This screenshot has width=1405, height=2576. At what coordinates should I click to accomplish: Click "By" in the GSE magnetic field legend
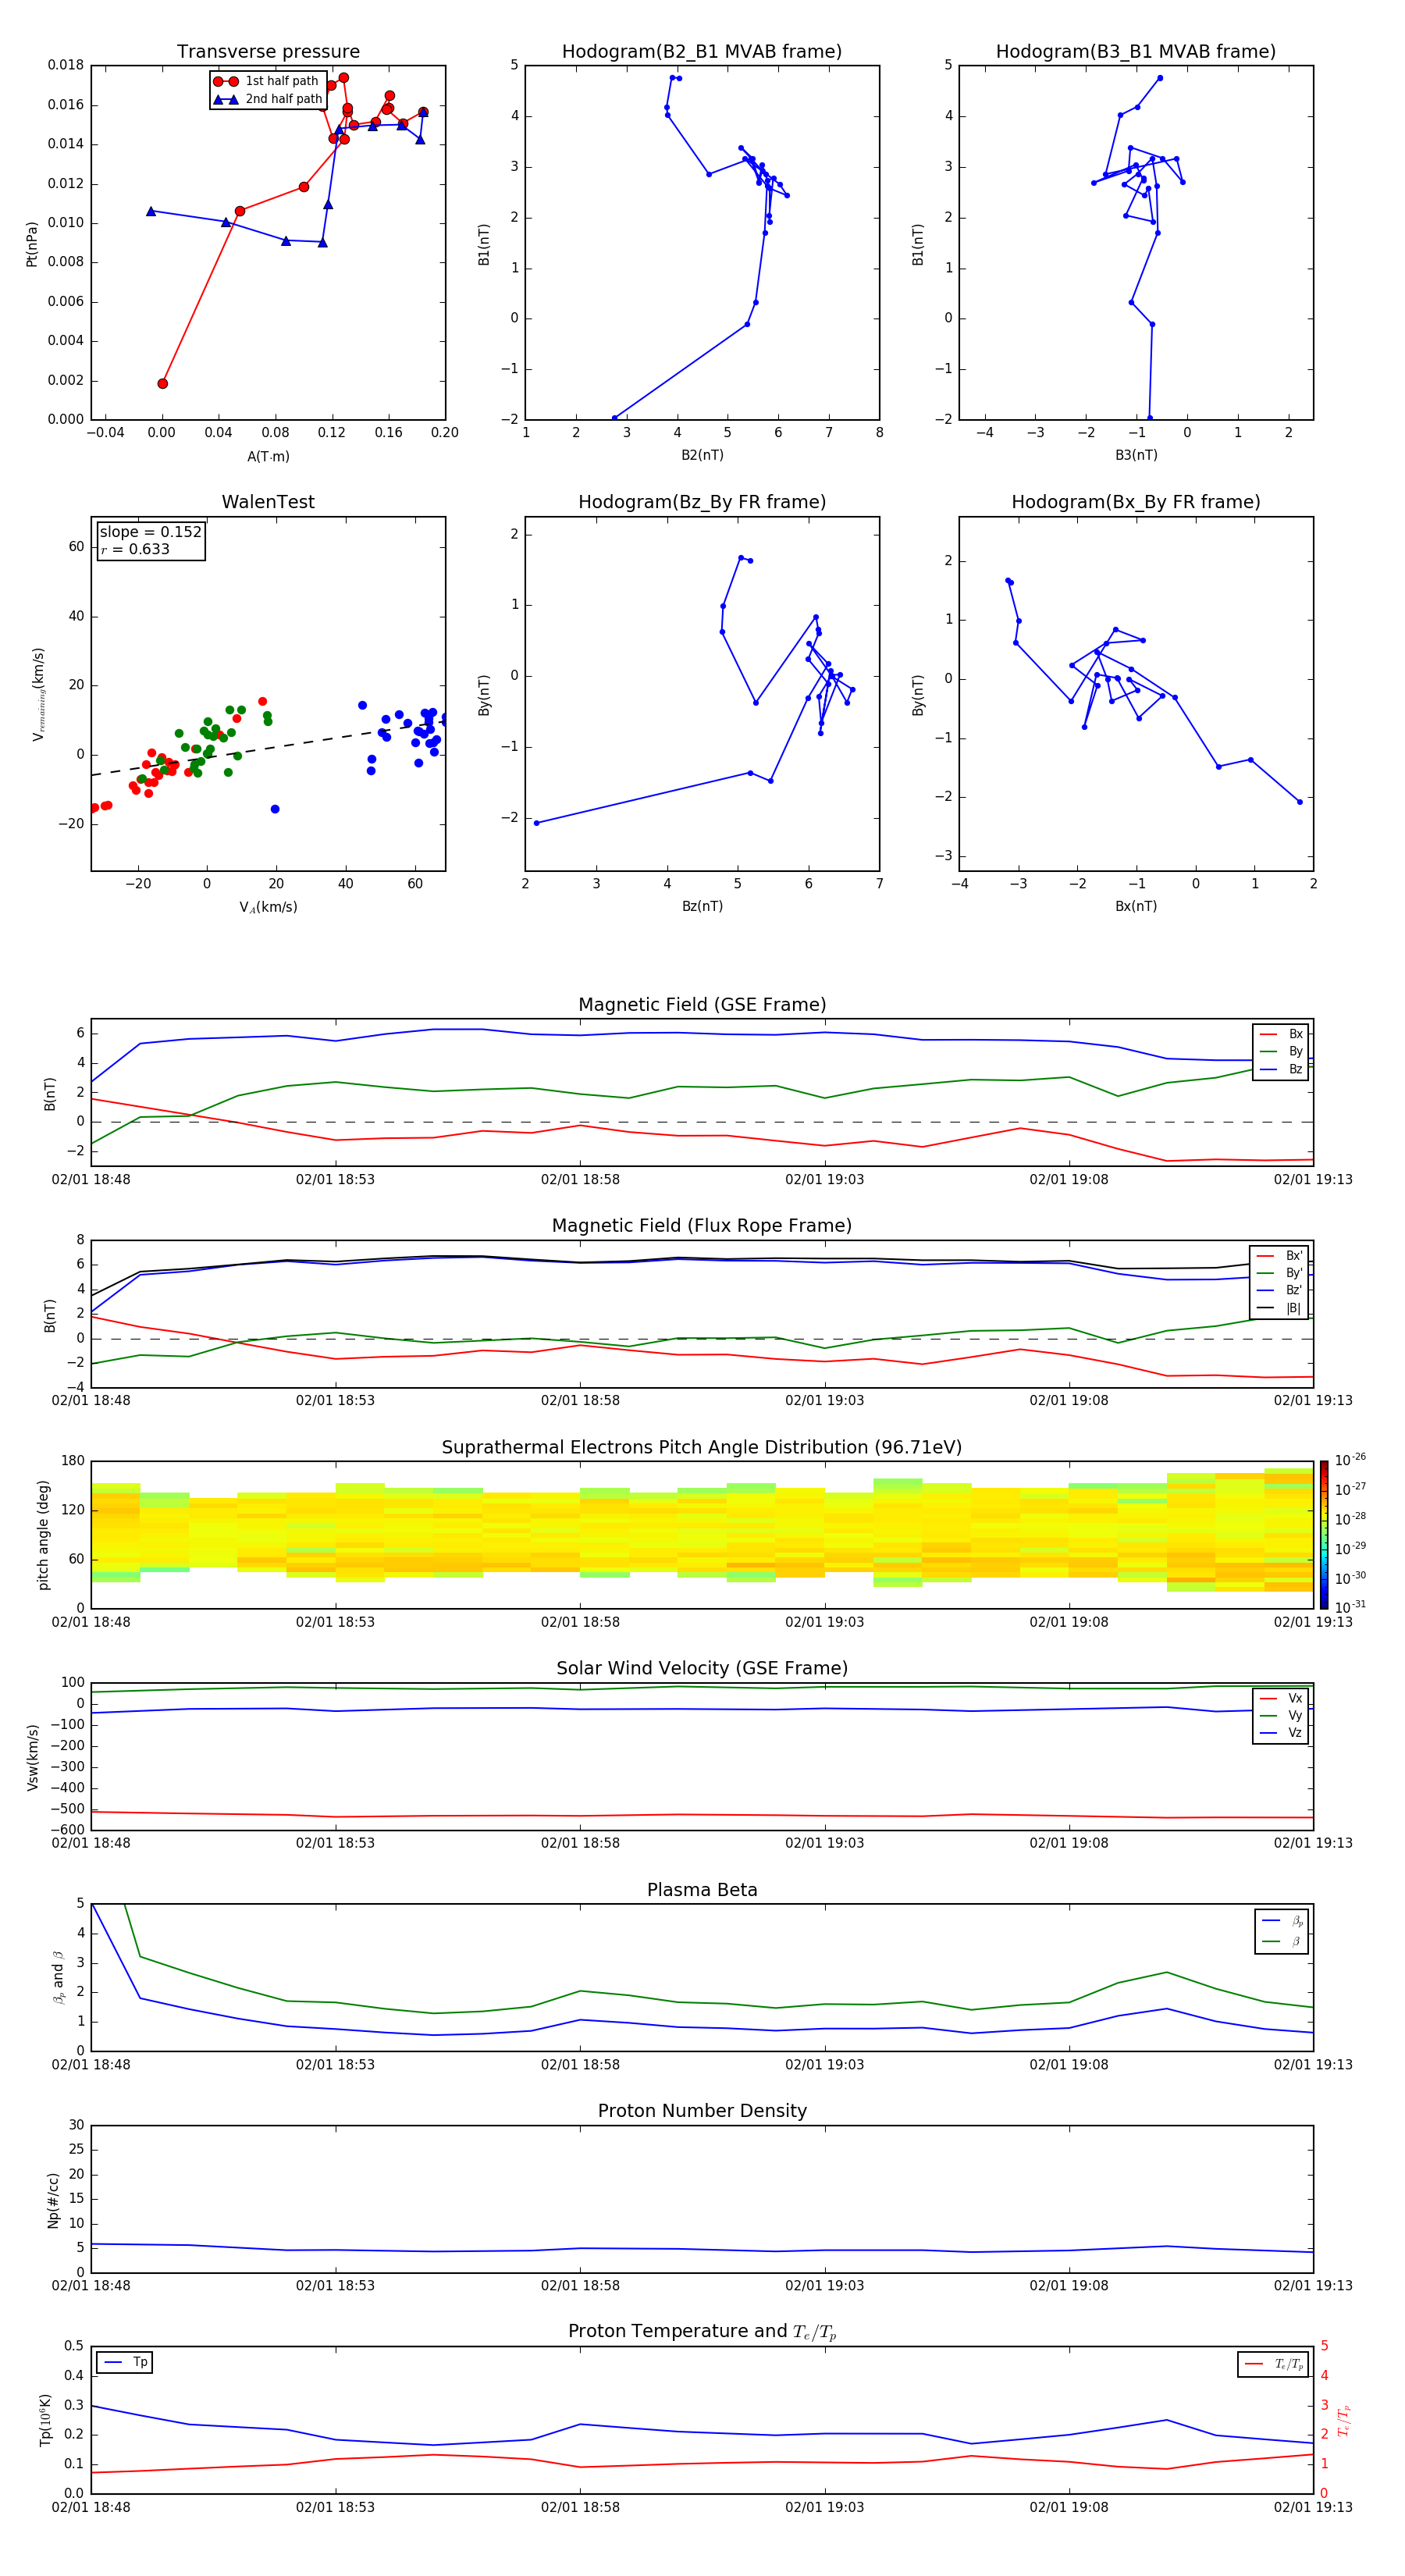(1295, 1052)
